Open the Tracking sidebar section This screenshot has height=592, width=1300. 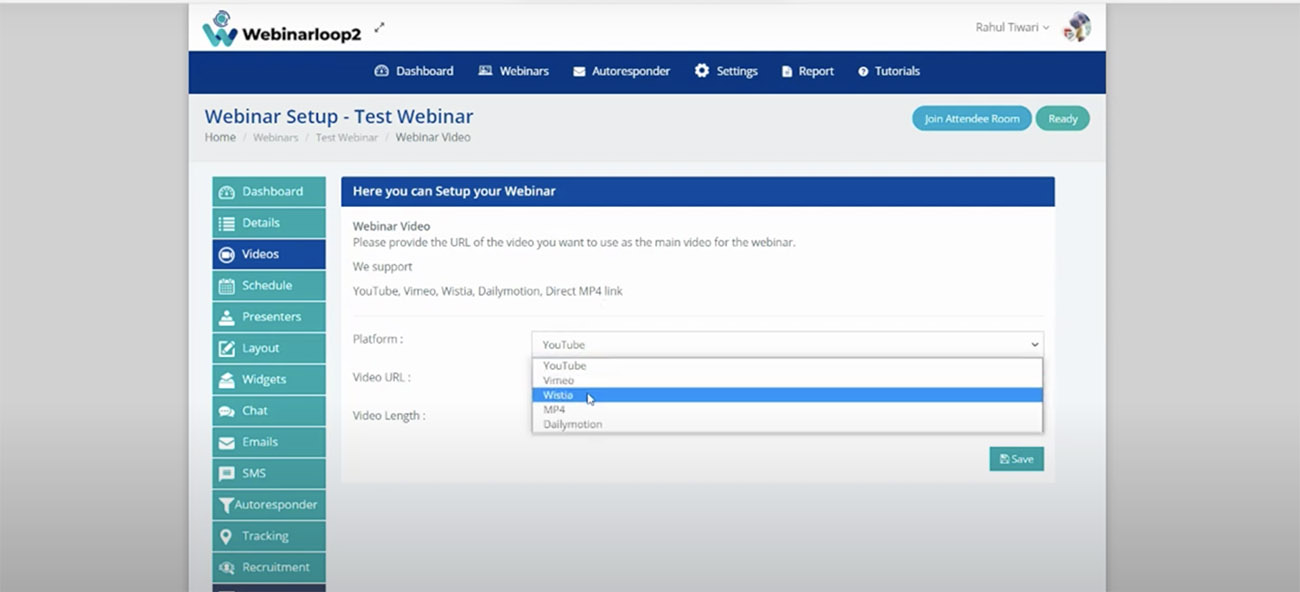[269, 536]
